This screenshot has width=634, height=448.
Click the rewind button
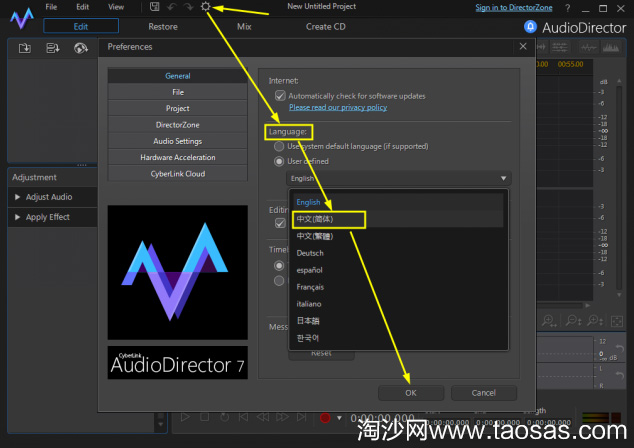[263, 417]
